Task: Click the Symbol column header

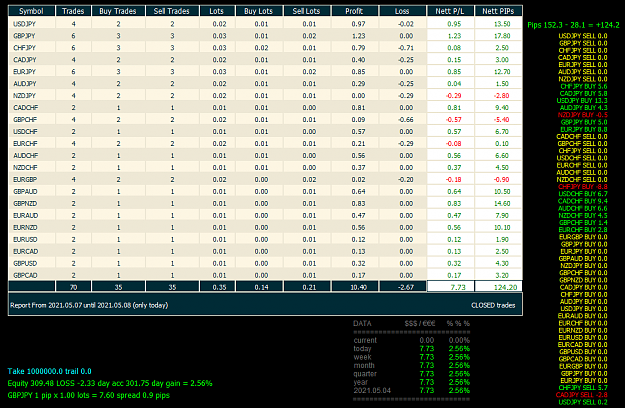Action: tap(31, 11)
